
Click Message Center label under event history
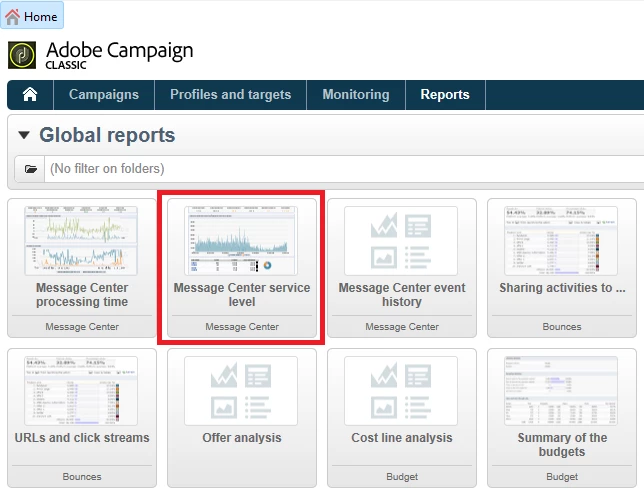click(x=402, y=327)
